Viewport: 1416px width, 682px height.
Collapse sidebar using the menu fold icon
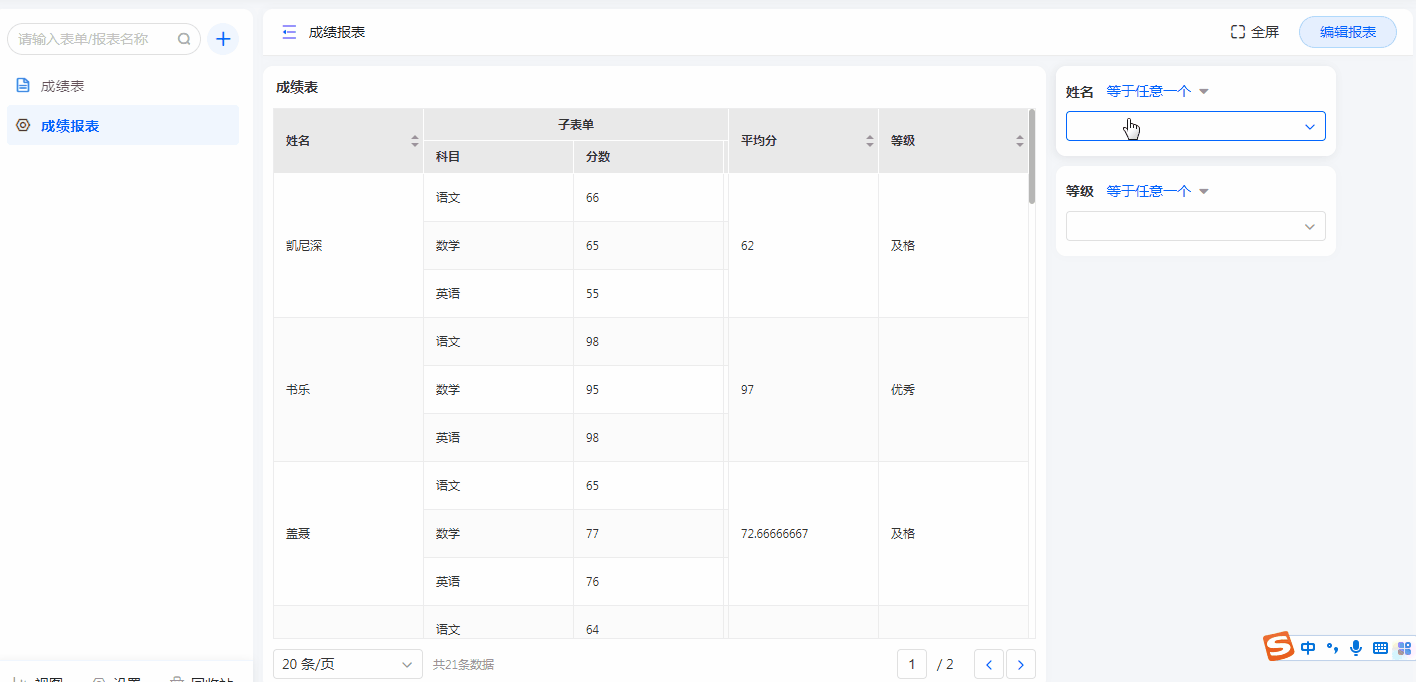coord(289,32)
